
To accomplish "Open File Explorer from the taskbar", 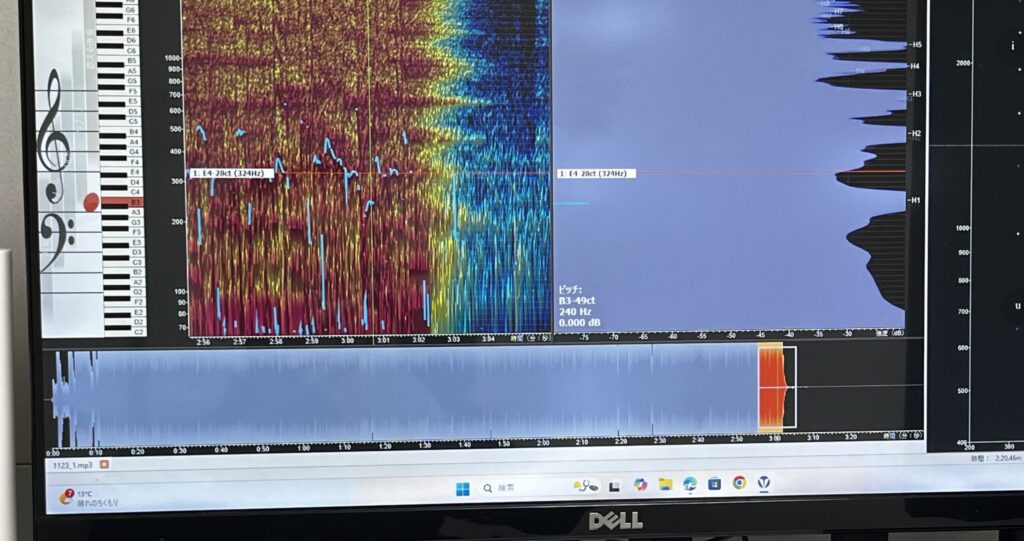I will pyautogui.click(x=665, y=485).
